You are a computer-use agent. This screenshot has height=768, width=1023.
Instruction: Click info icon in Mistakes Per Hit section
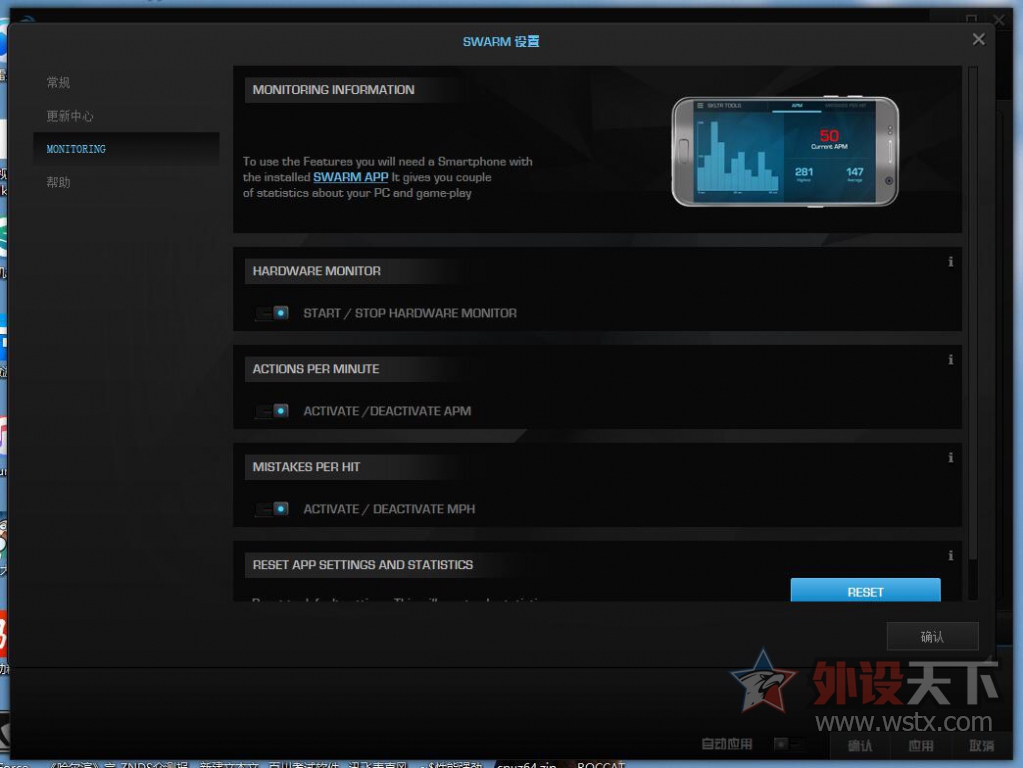[950, 458]
